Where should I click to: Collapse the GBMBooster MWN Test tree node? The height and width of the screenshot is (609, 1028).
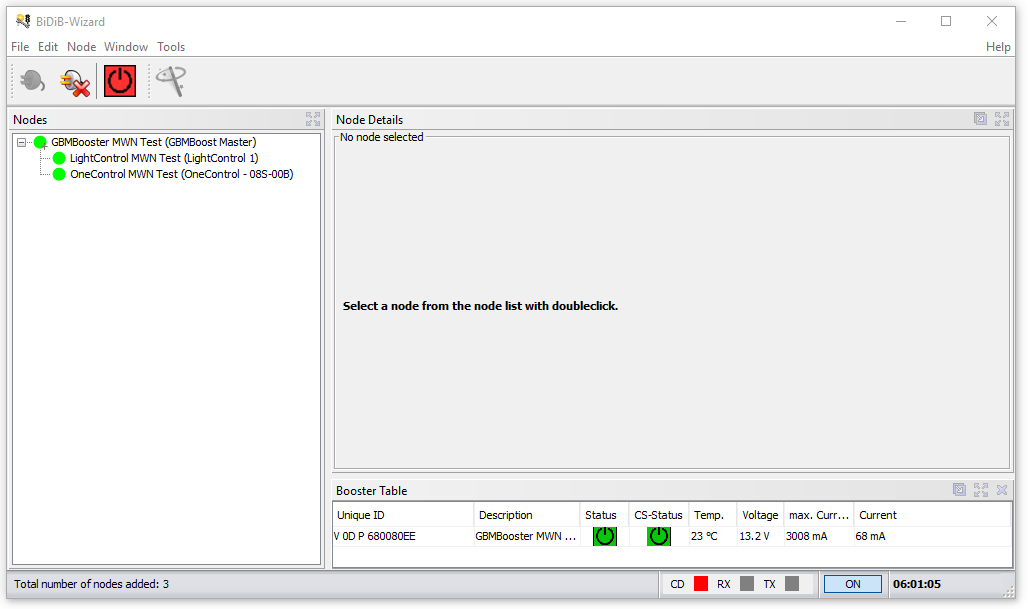[22, 142]
